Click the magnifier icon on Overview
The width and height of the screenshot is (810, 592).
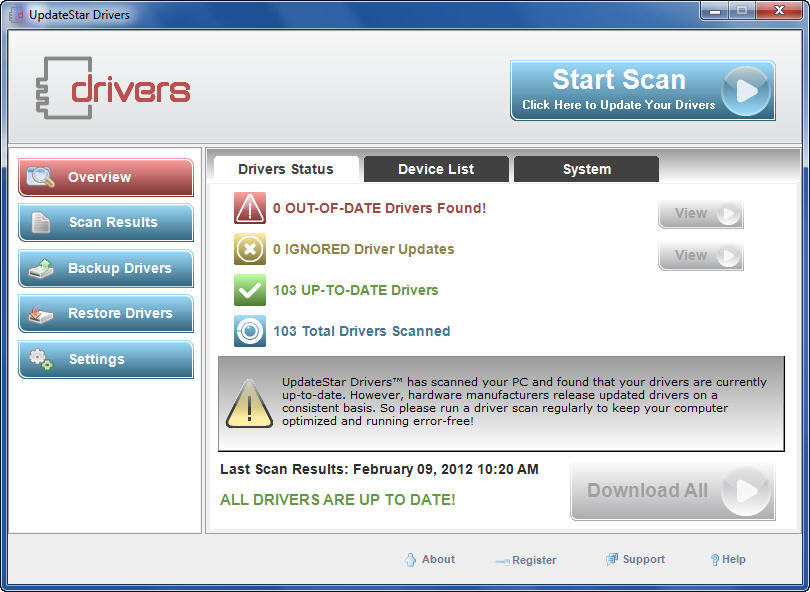click(40, 177)
